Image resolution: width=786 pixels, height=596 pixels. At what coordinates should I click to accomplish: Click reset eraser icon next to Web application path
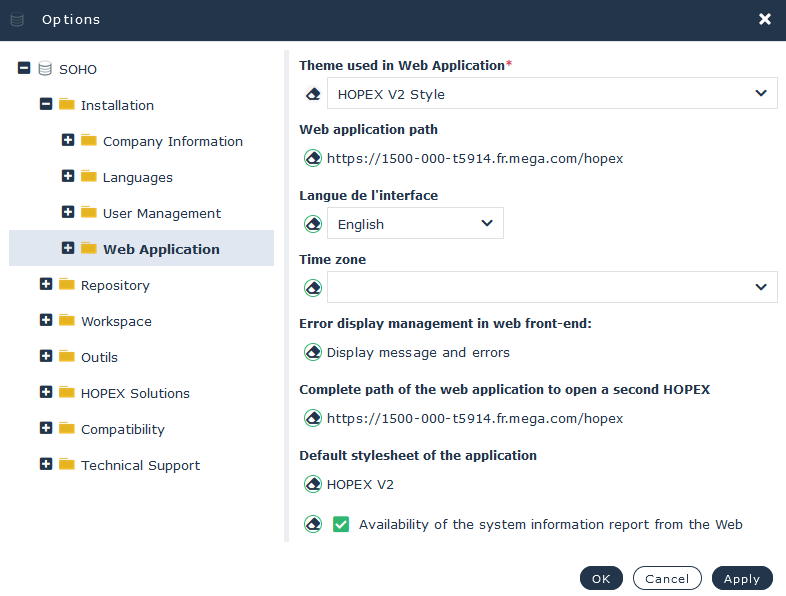313,158
